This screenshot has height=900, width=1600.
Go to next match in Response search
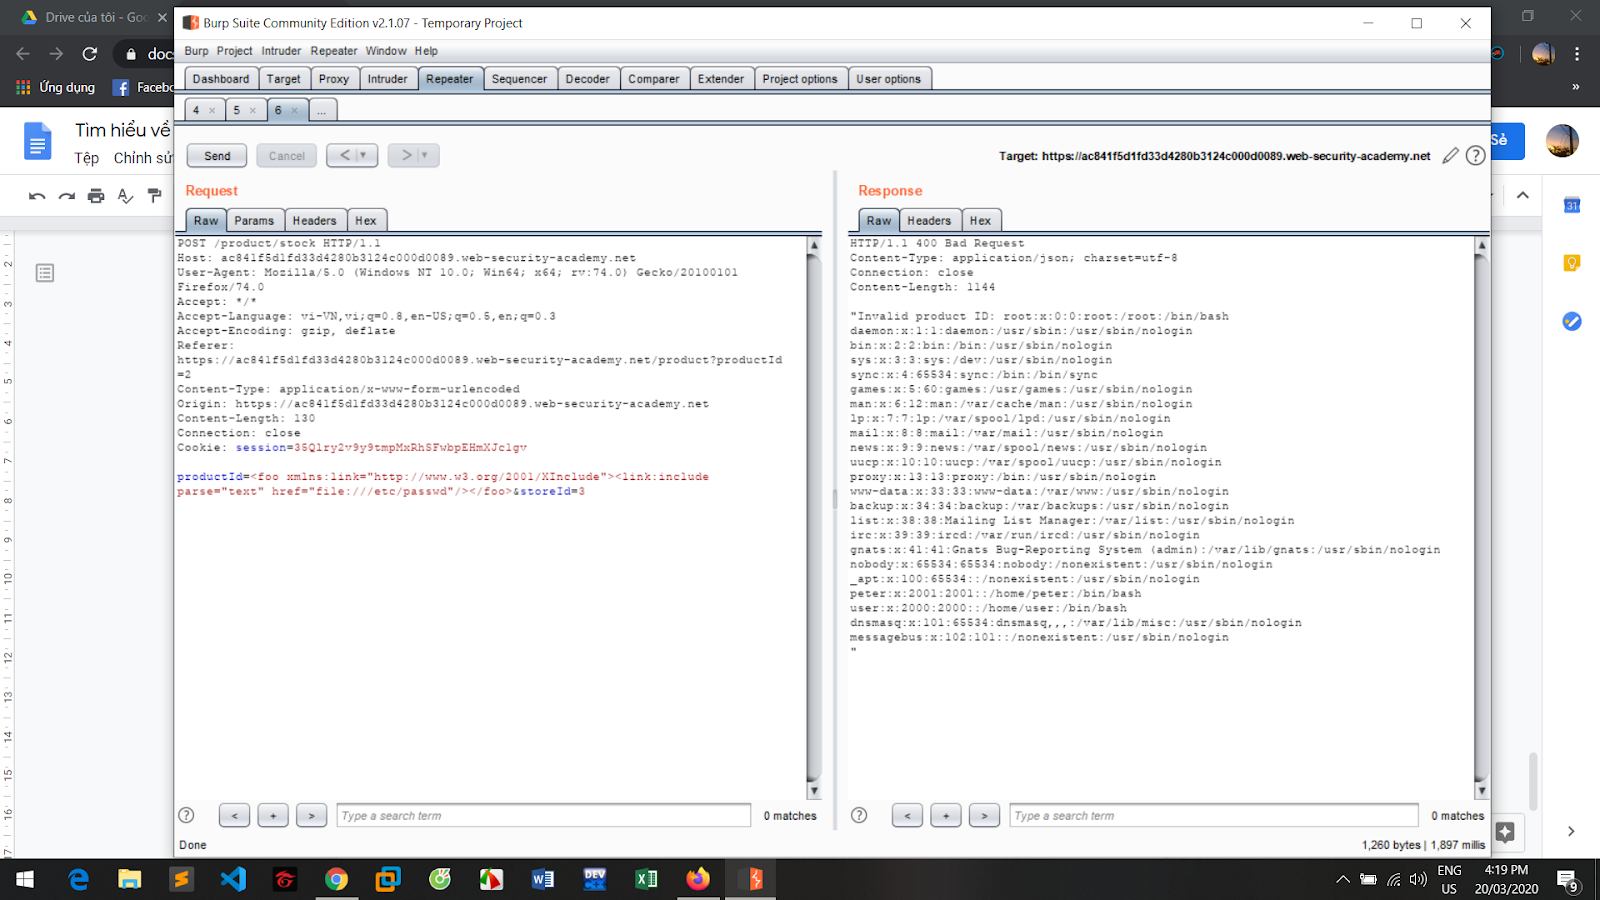pos(984,815)
